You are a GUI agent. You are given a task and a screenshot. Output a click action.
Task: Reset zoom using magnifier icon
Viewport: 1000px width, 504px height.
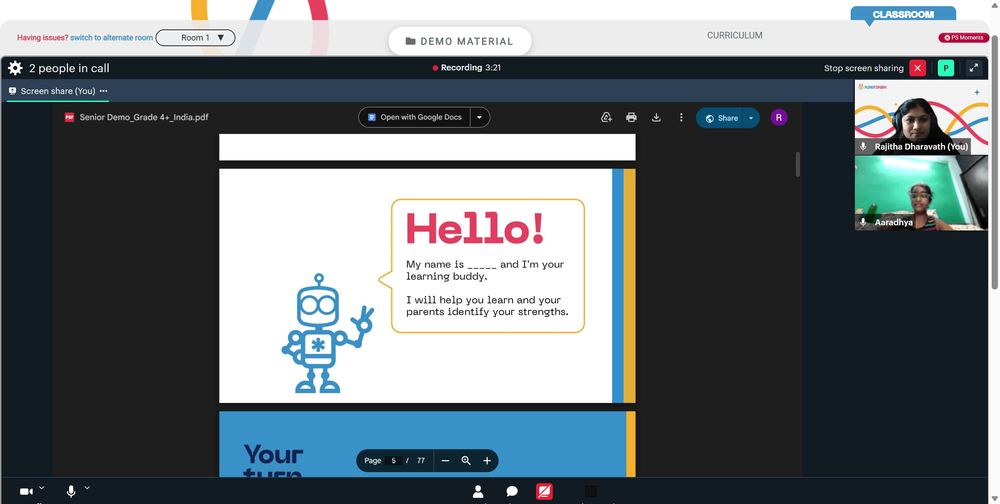pos(466,461)
